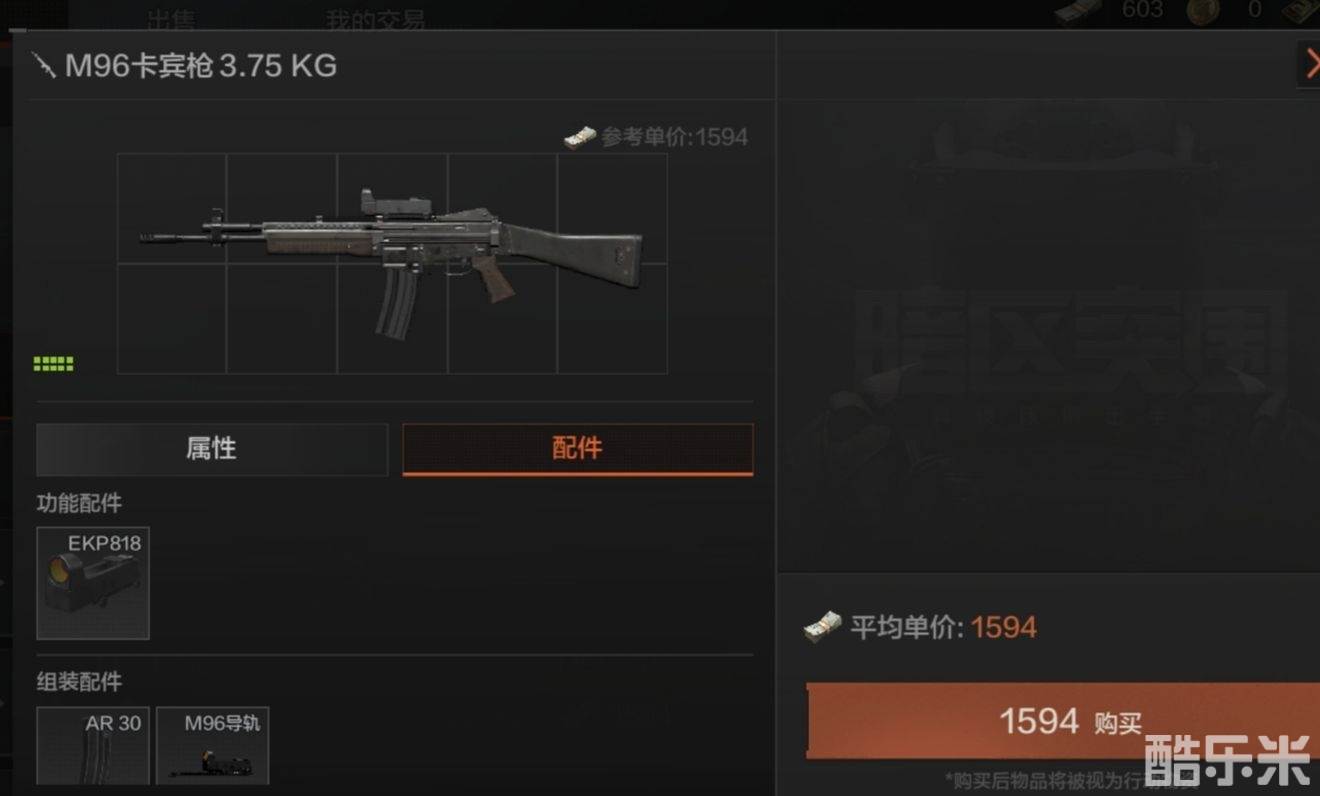Click the 参考单价:1594 reference price label

pyautogui.click(x=675, y=137)
